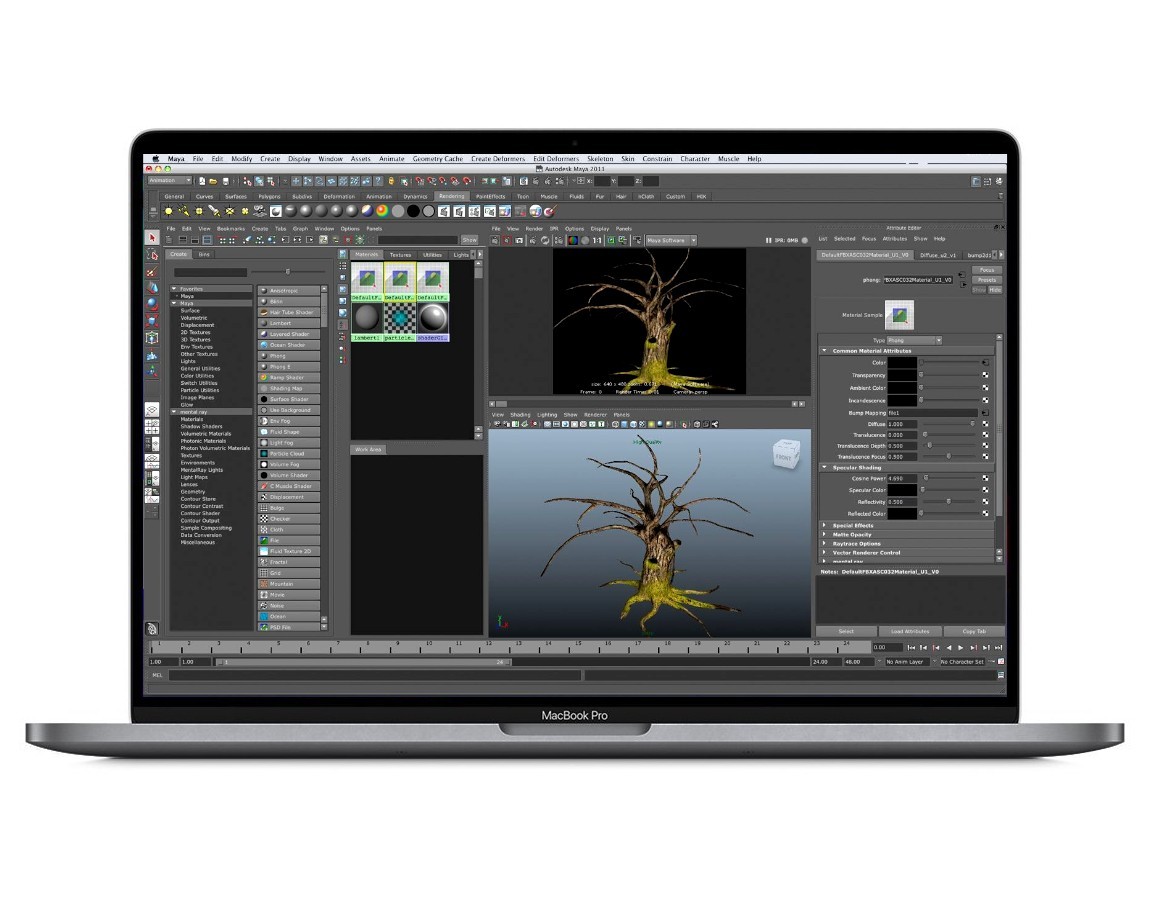This screenshot has width=1150, height=900.
Task: Toggle the Diffuse map checker button
Action: (x=985, y=424)
